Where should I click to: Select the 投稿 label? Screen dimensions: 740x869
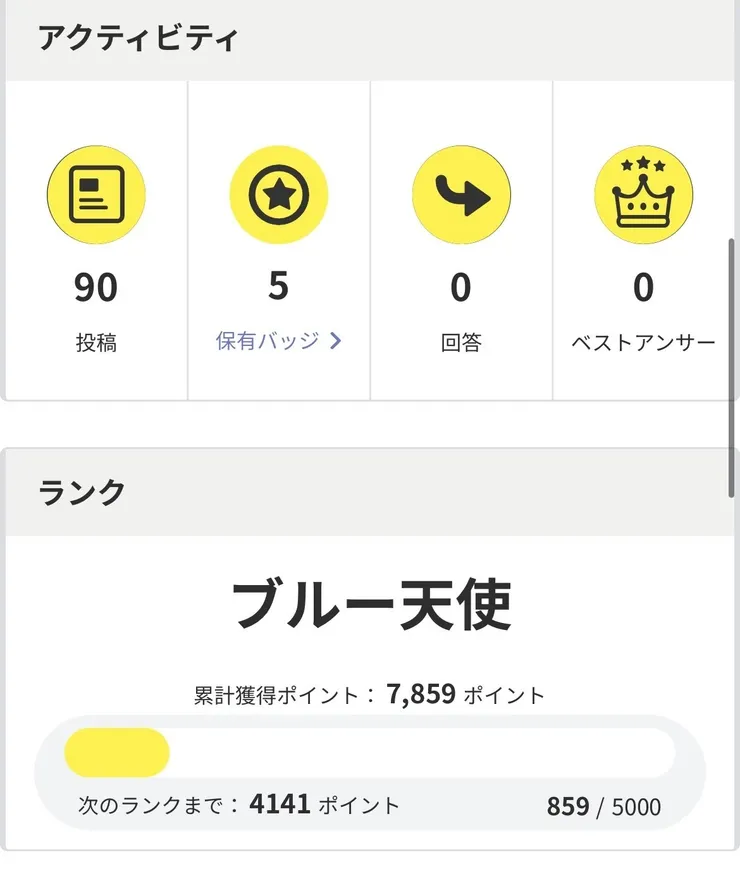pyautogui.click(x=96, y=343)
